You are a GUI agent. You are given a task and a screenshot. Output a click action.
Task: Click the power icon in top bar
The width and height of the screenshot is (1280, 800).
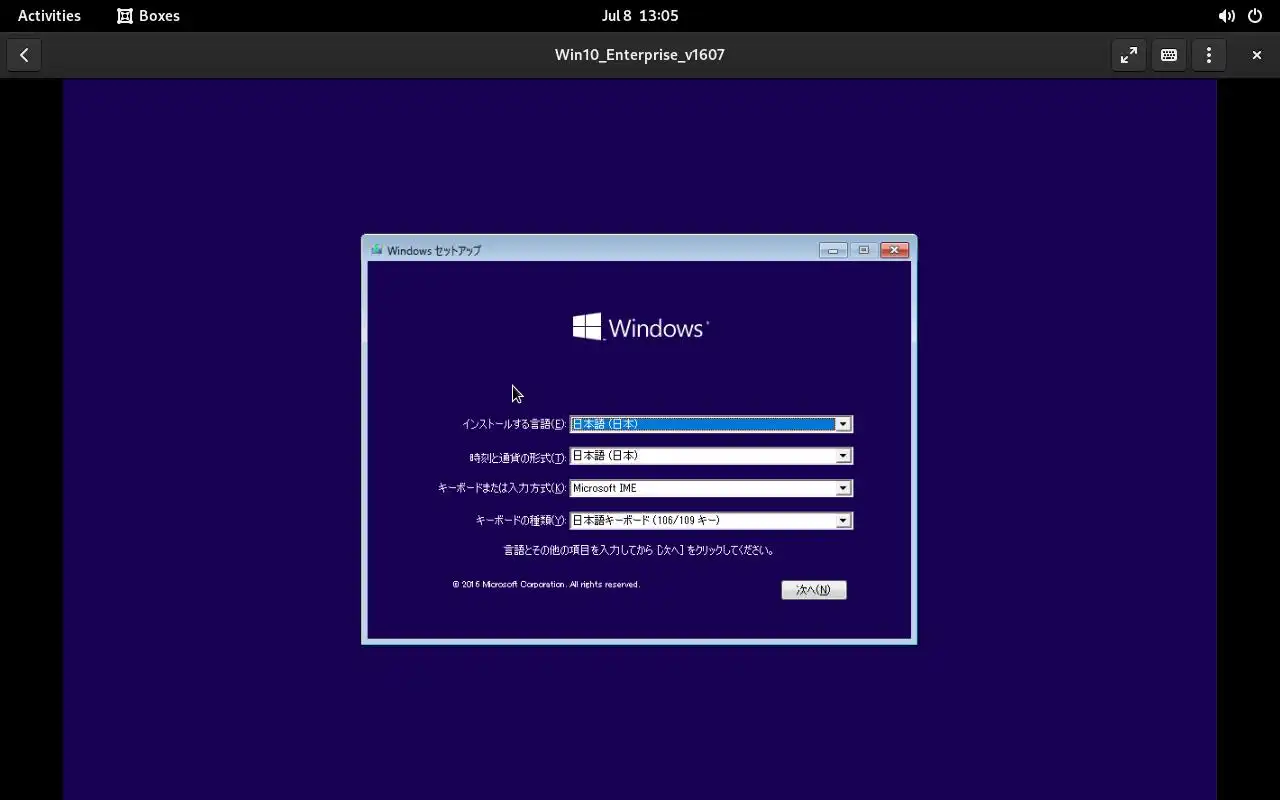click(1255, 16)
